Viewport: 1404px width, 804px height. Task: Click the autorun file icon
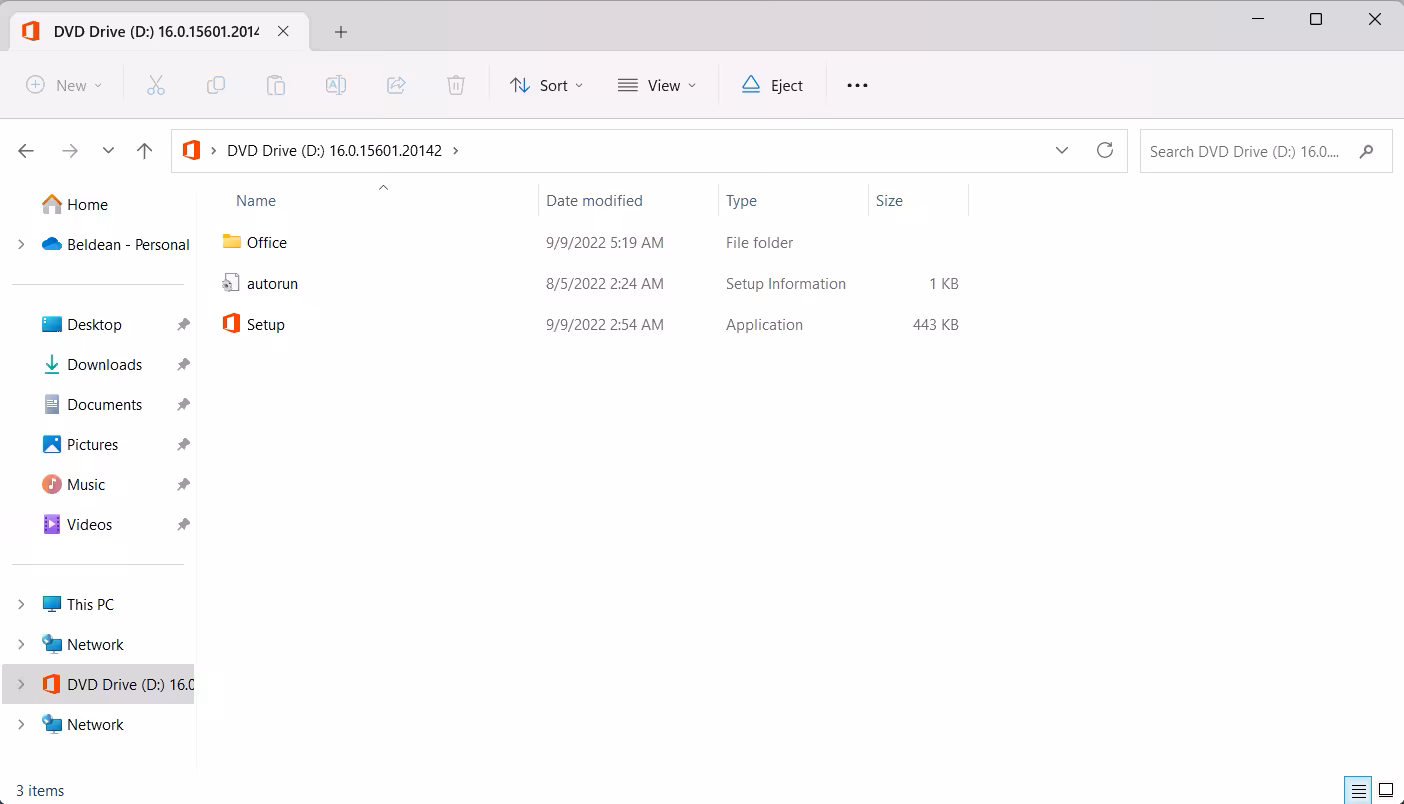click(232, 283)
